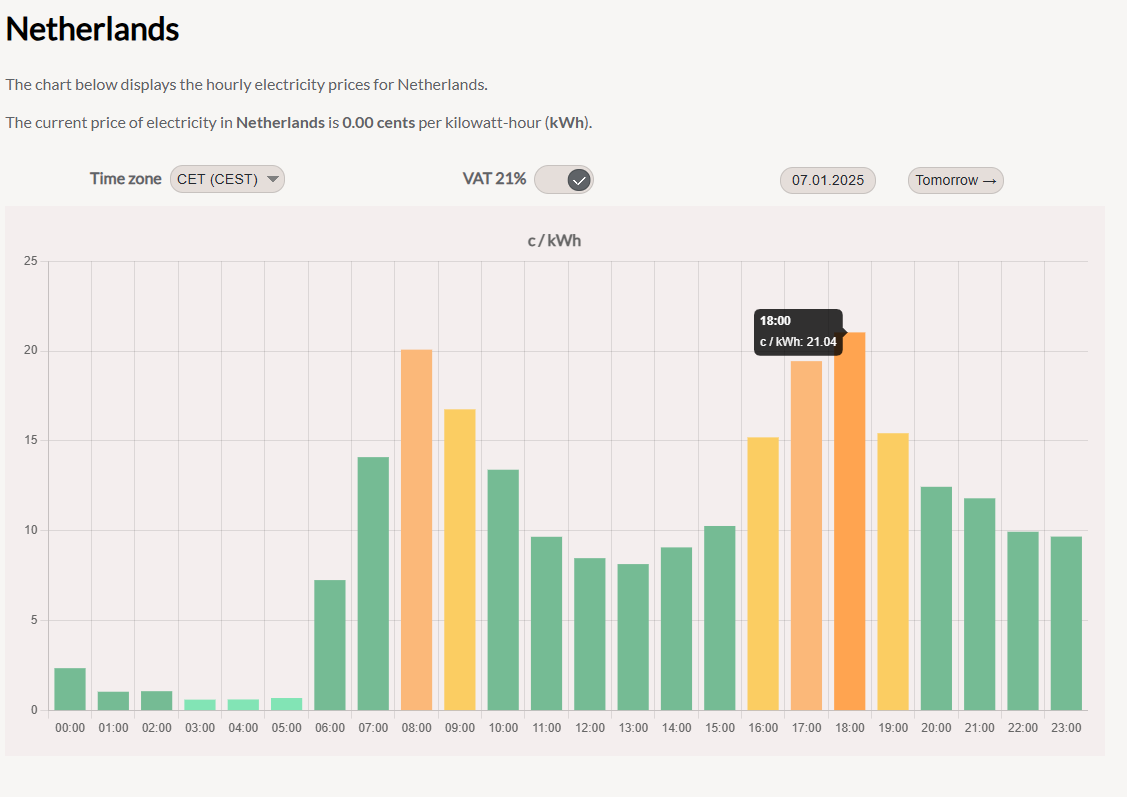
Task: Open the CET (CEST) time zone dropdown
Action: (x=226, y=180)
